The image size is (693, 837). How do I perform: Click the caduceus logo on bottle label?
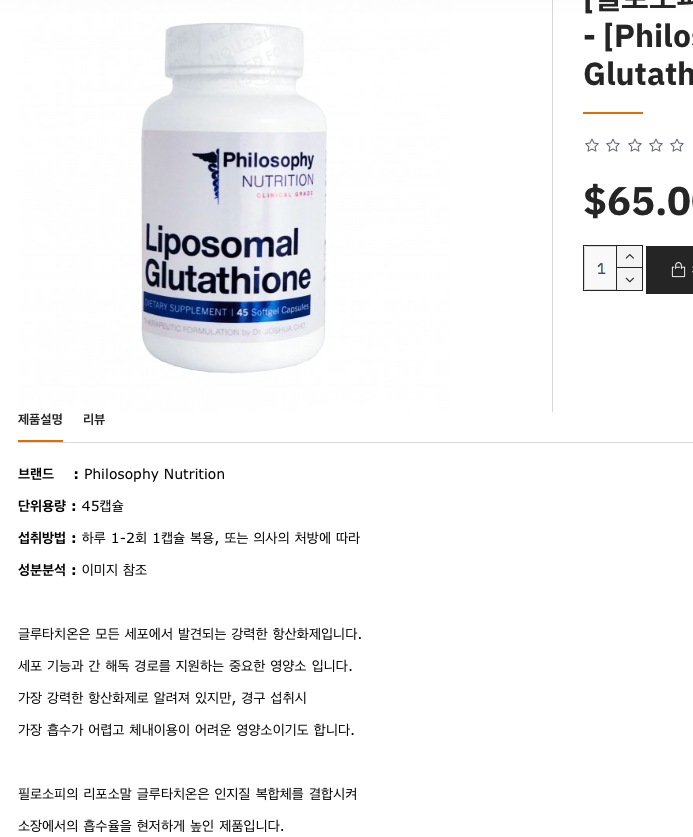207,175
